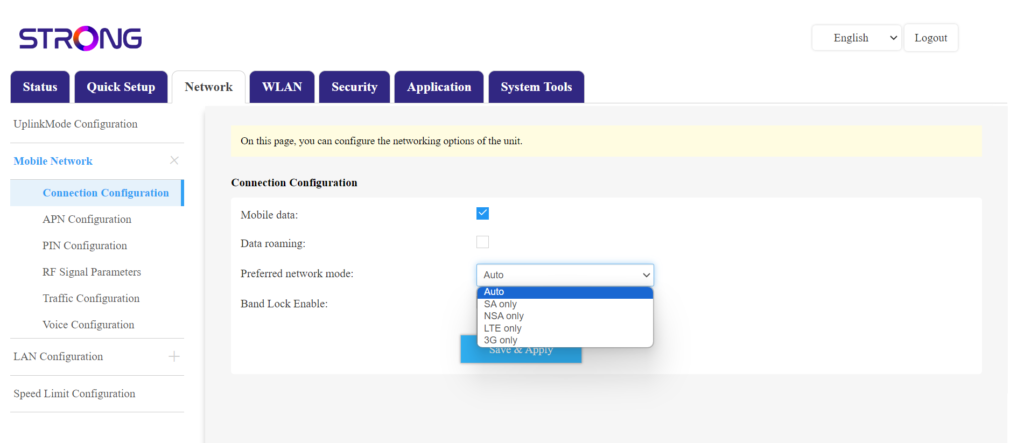Enable the Data roaming checkbox
Image resolution: width=1024 pixels, height=443 pixels.
[483, 242]
